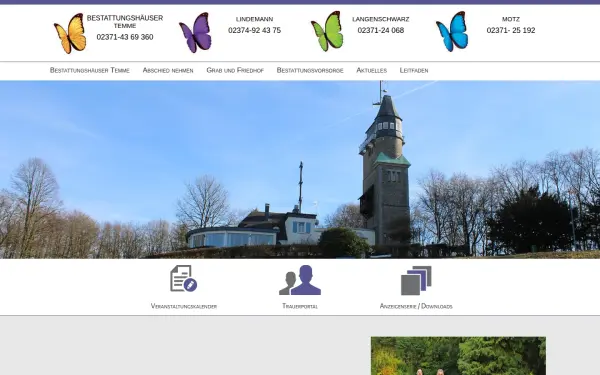Click the tower landscape banner image
Screen dimensions: 600x375
click(300, 170)
